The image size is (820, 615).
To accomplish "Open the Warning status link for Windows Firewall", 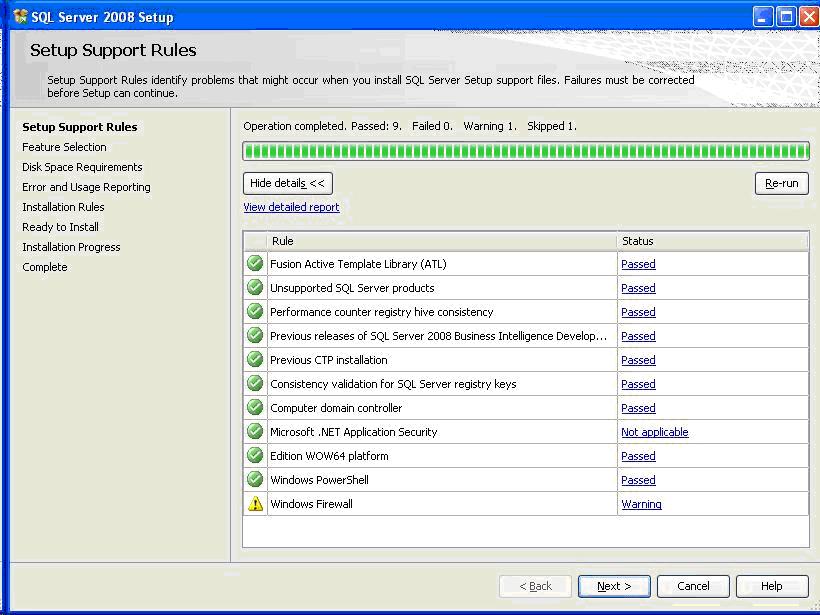I will click(641, 504).
